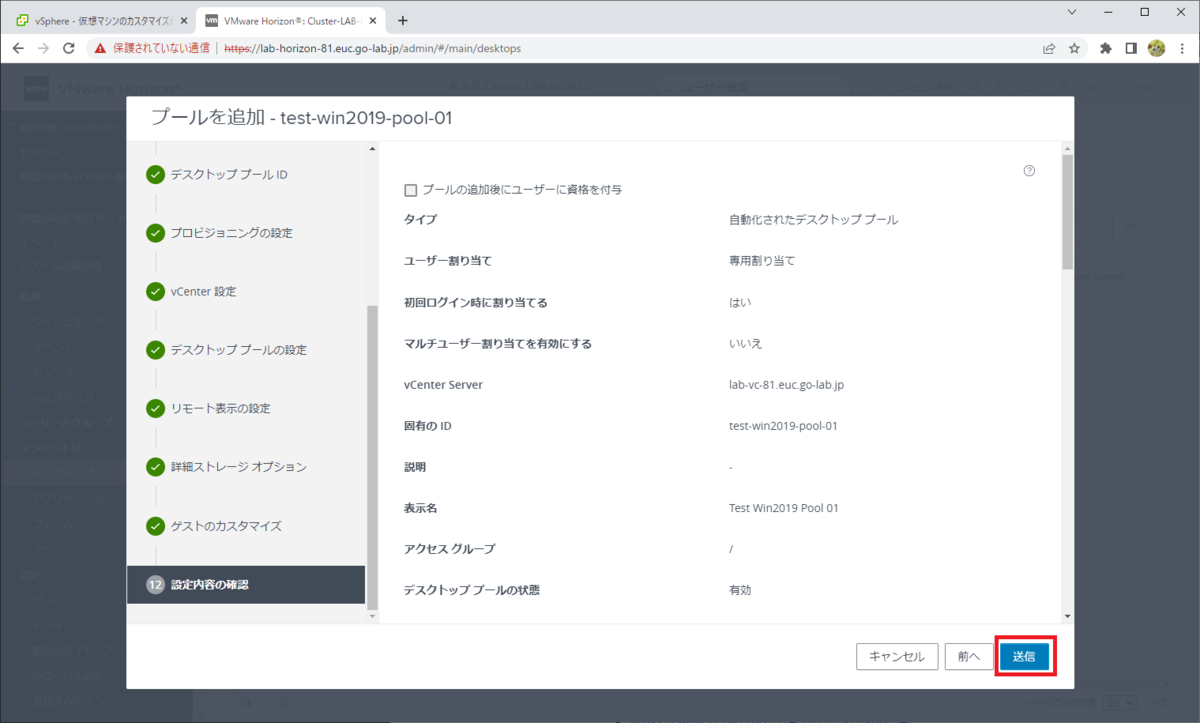
Task: Click the 前へ back button
Action: [968, 657]
